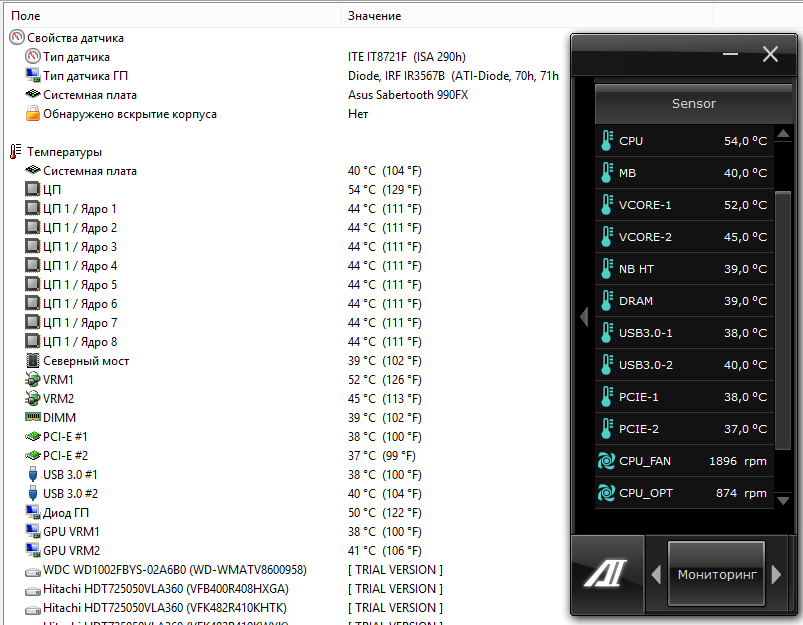Click the GPU VRM2 icon
803x625 pixels.
coord(33,550)
